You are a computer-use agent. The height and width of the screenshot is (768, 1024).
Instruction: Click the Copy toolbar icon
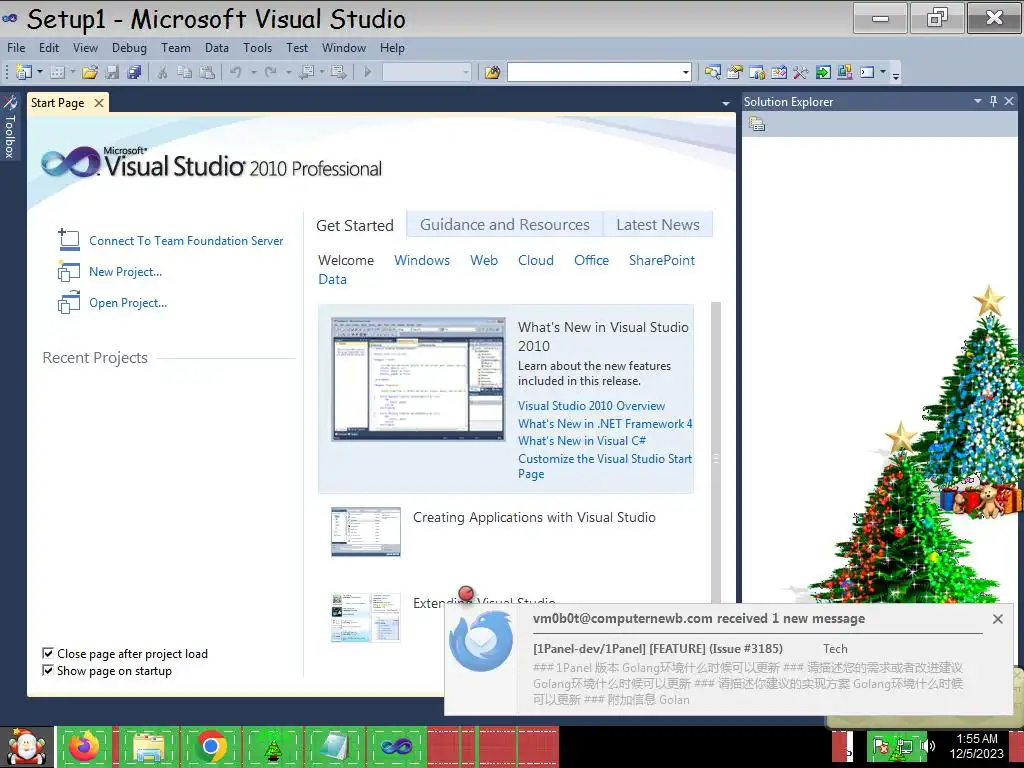(185, 72)
